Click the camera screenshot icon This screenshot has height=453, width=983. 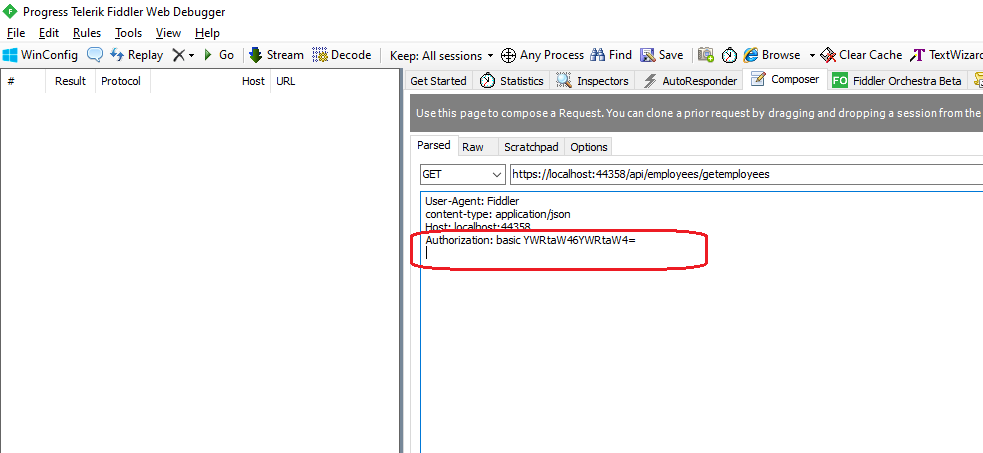(x=706, y=55)
